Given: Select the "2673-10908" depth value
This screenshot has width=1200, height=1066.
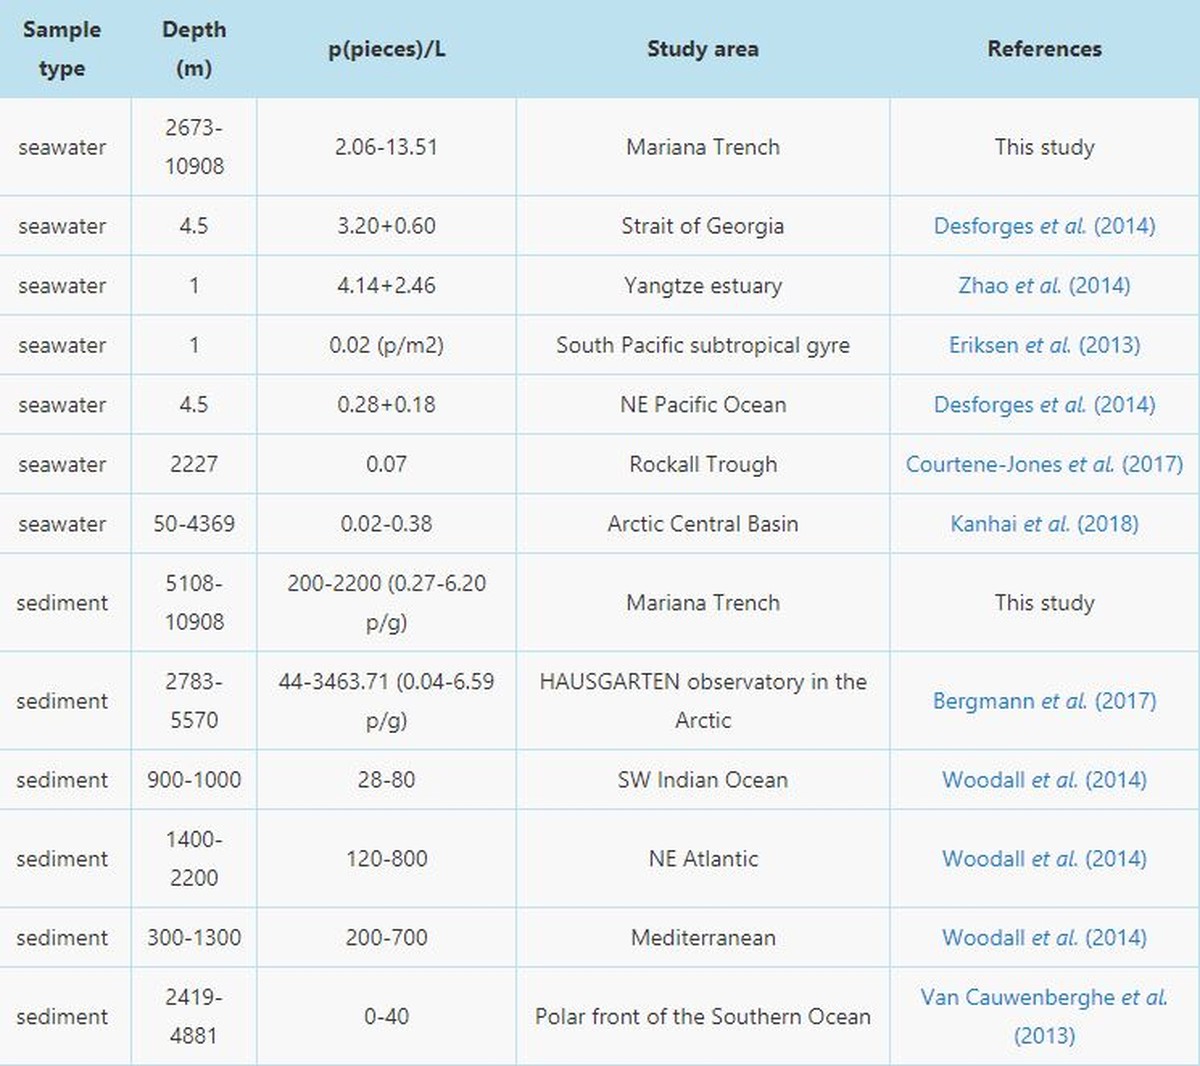Looking at the screenshot, I should point(194,147).
